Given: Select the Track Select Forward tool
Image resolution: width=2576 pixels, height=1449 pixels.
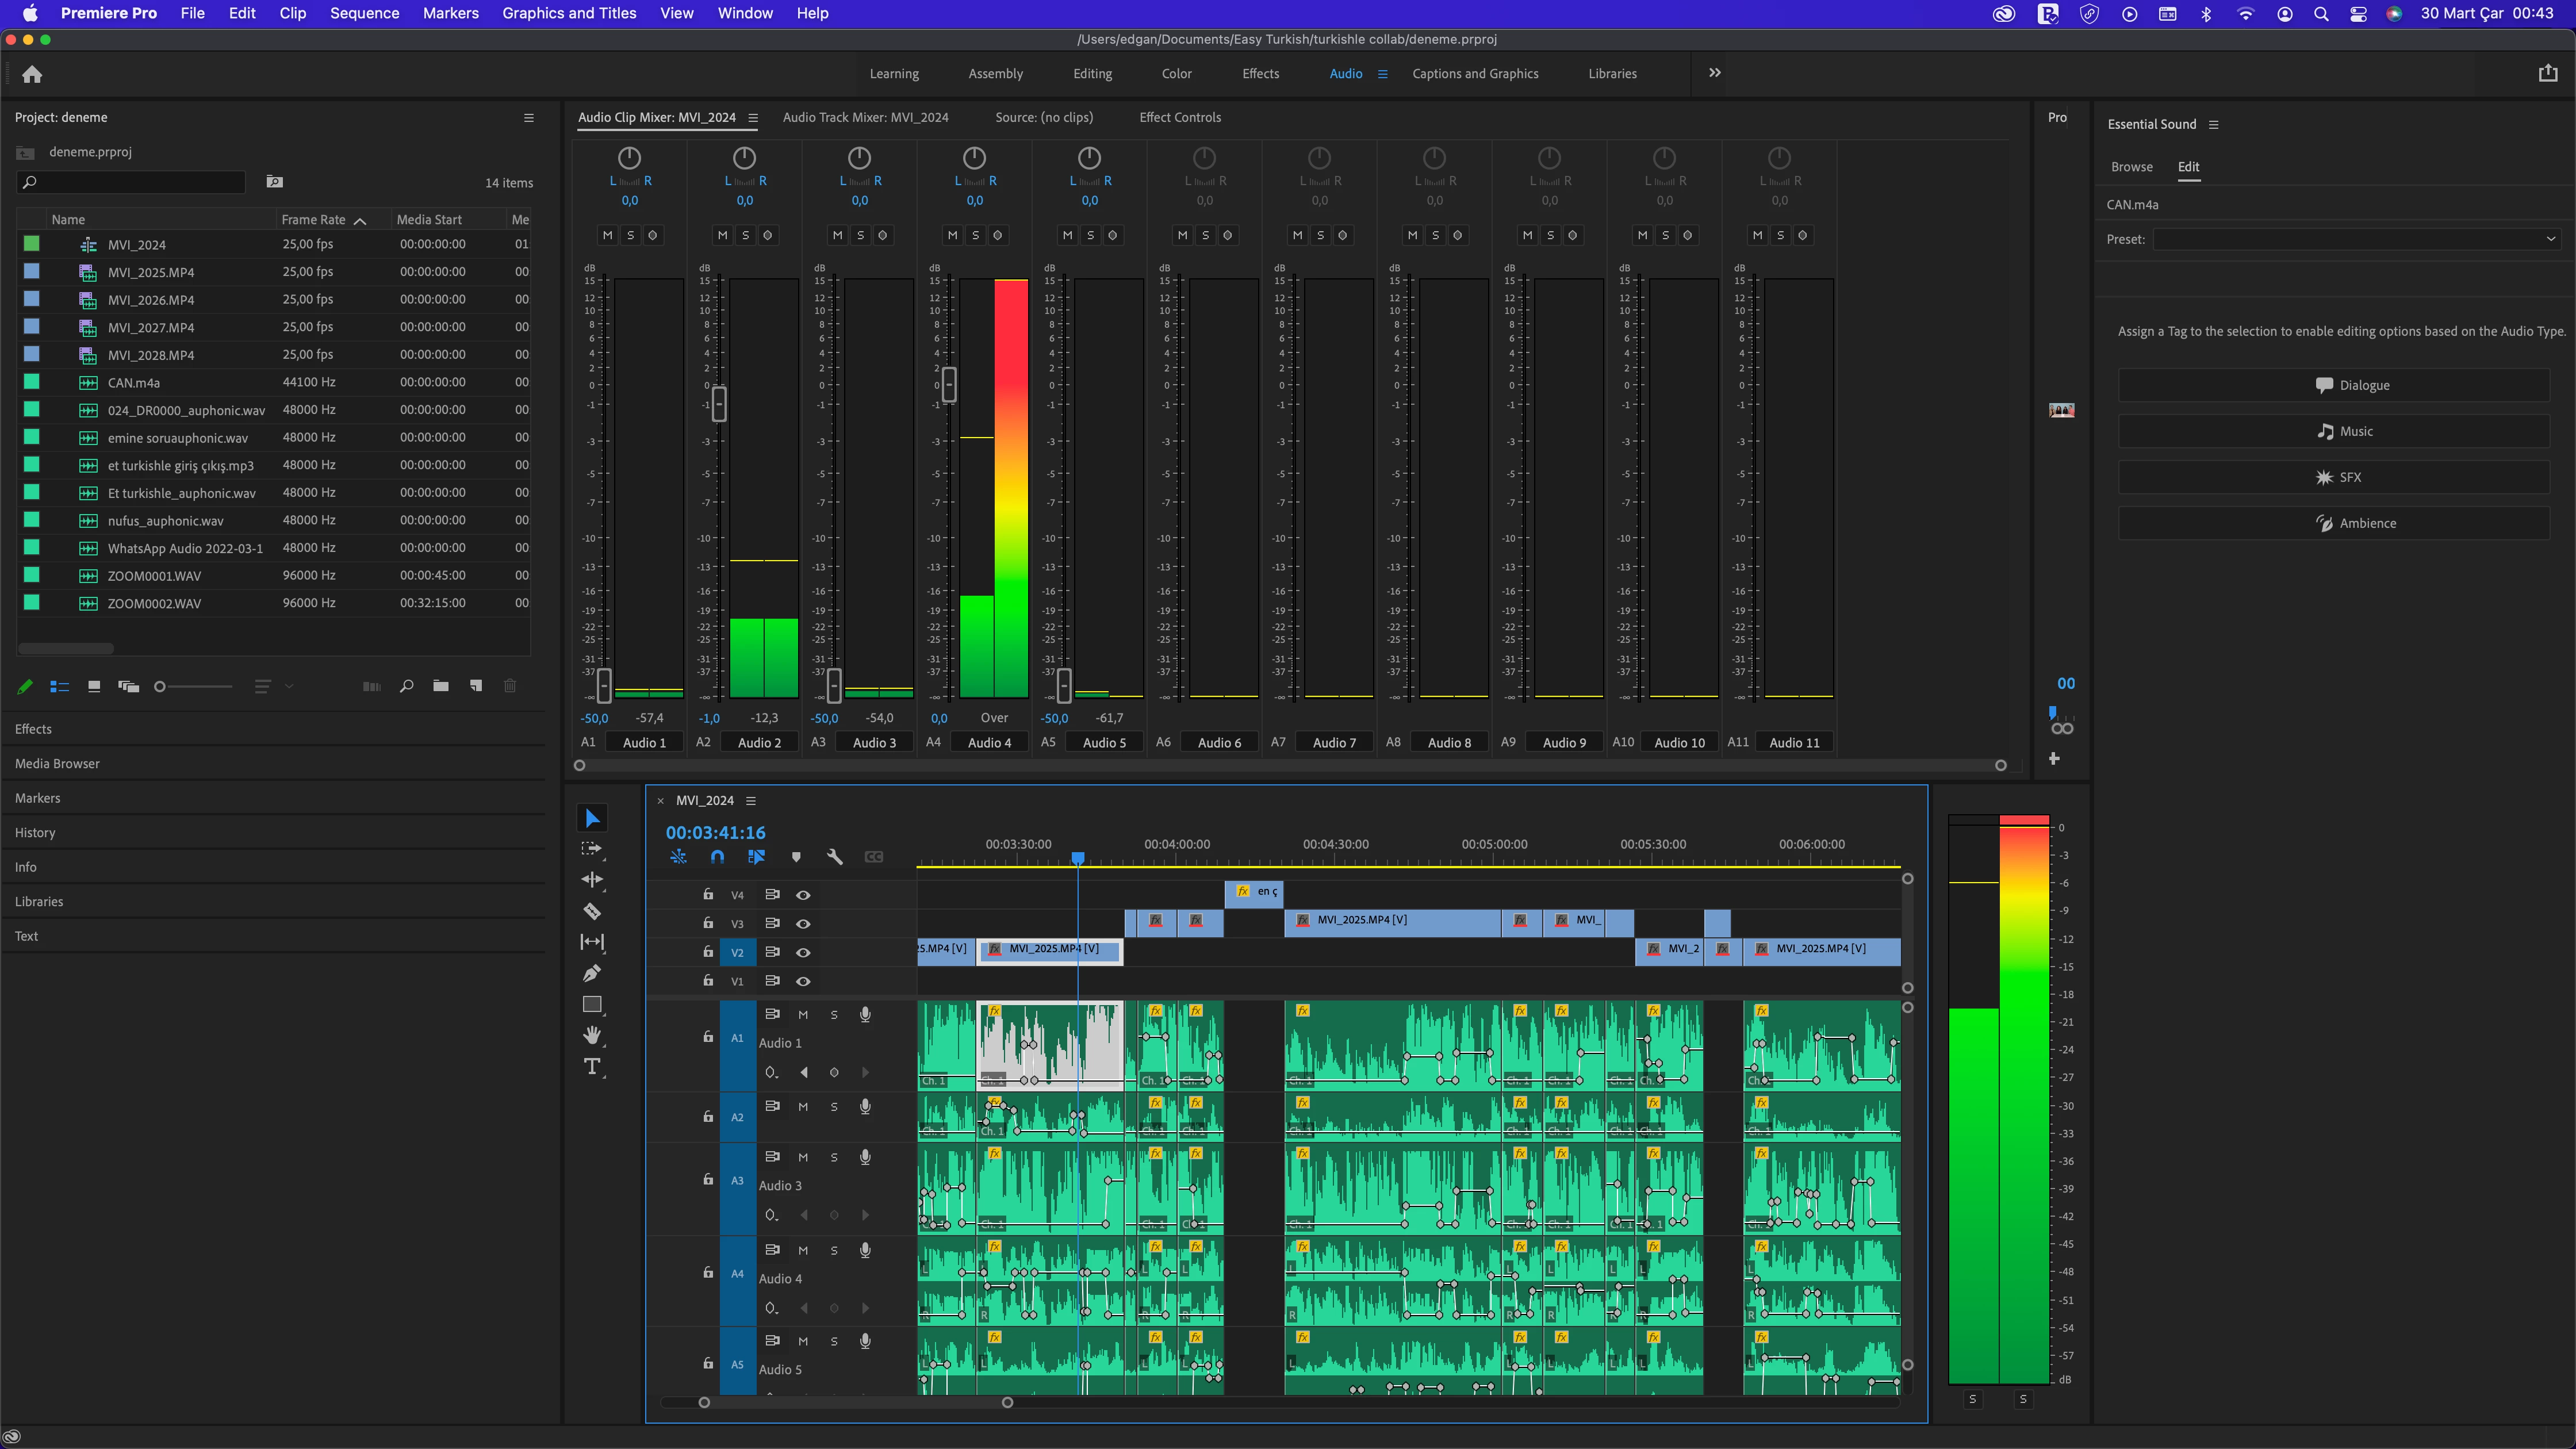Looking at the screenshot, I should pyautogui.click(x=592, y=849).
